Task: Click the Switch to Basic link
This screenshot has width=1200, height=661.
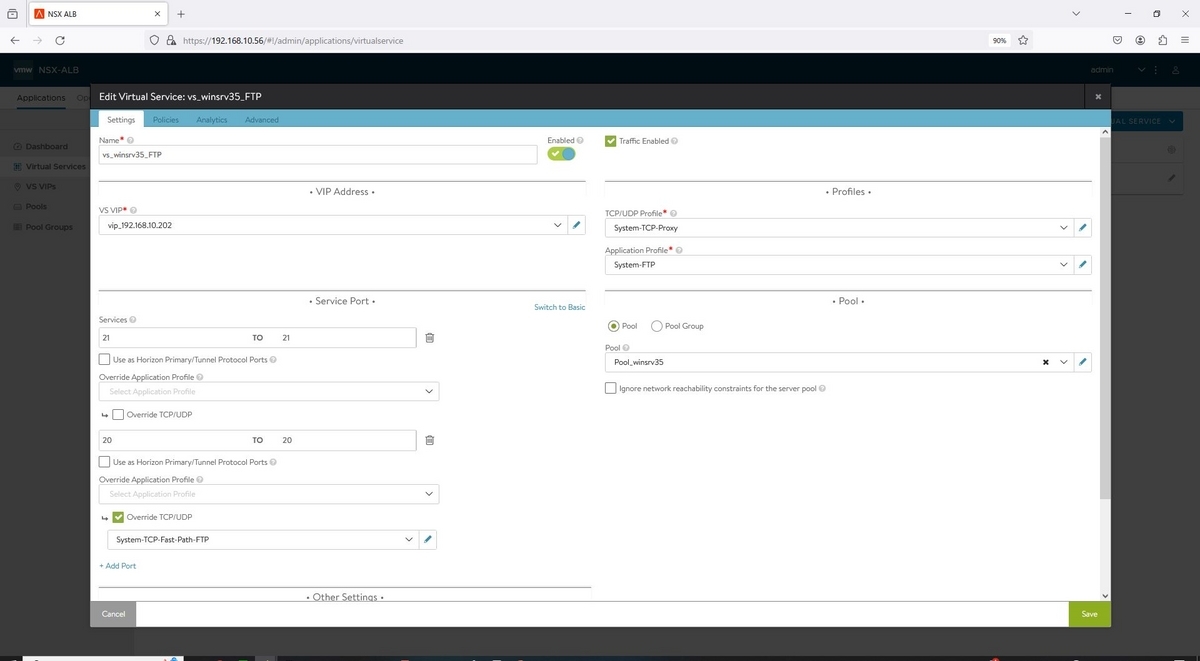Action: tap(560, 307)
